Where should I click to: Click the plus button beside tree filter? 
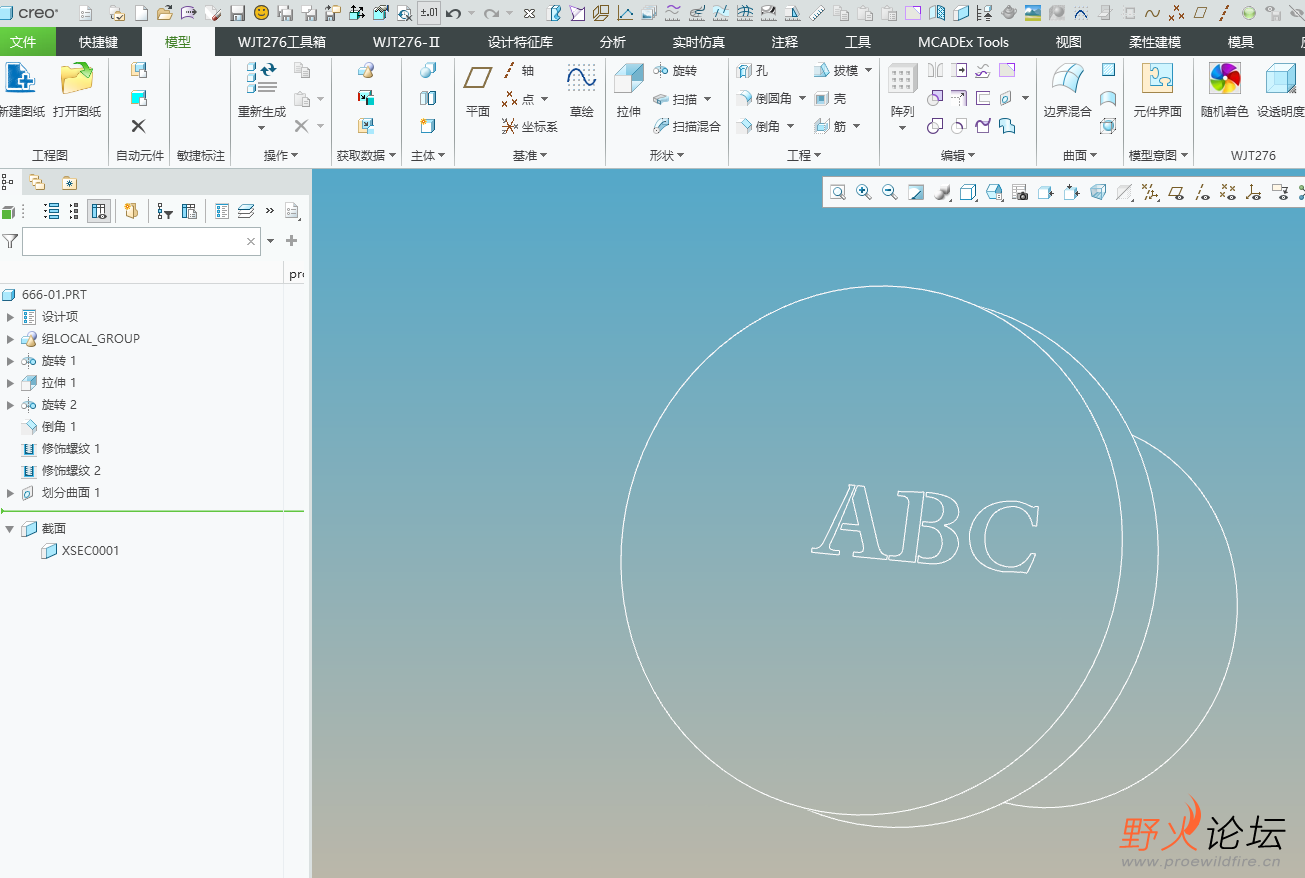pyautogui.click(x=292, y=241)
